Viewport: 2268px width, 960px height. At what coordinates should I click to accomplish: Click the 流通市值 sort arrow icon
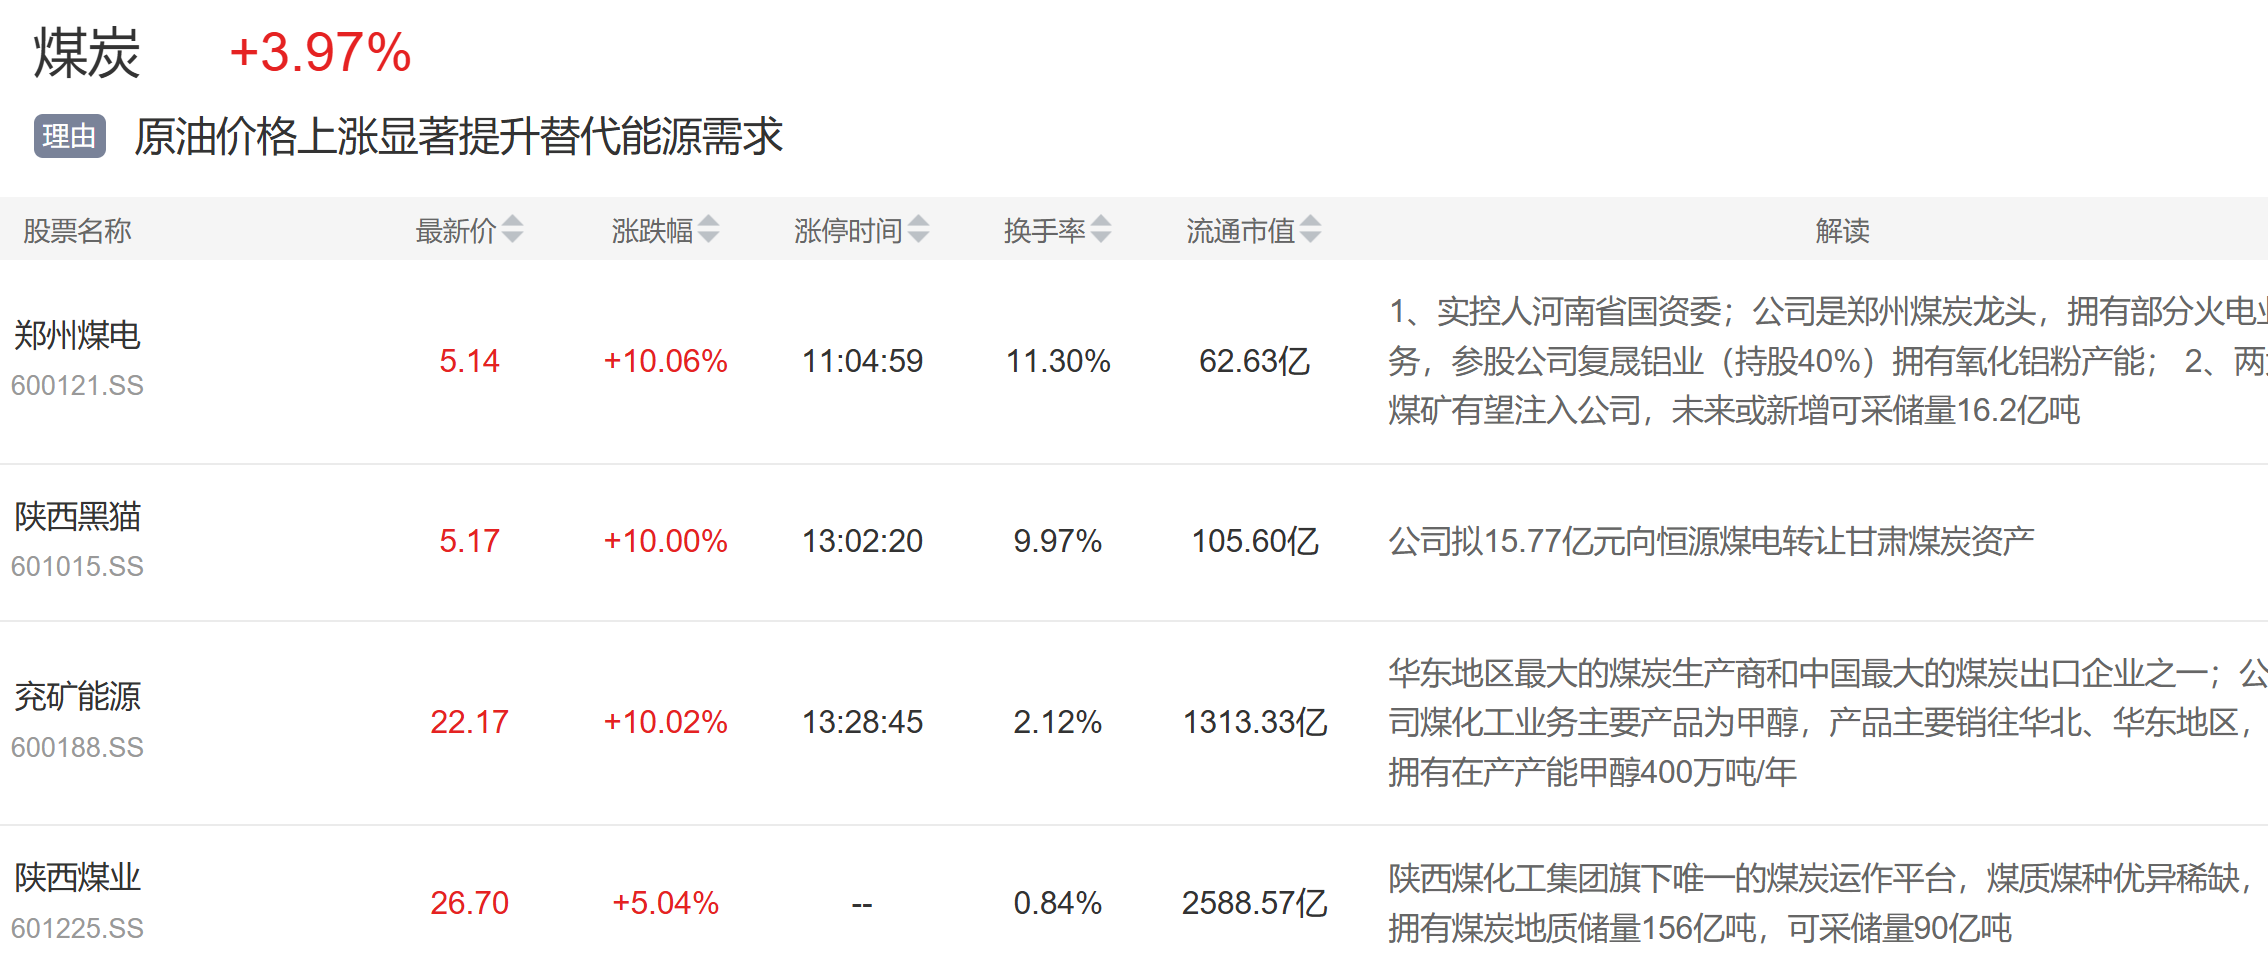click(1310, 230)
